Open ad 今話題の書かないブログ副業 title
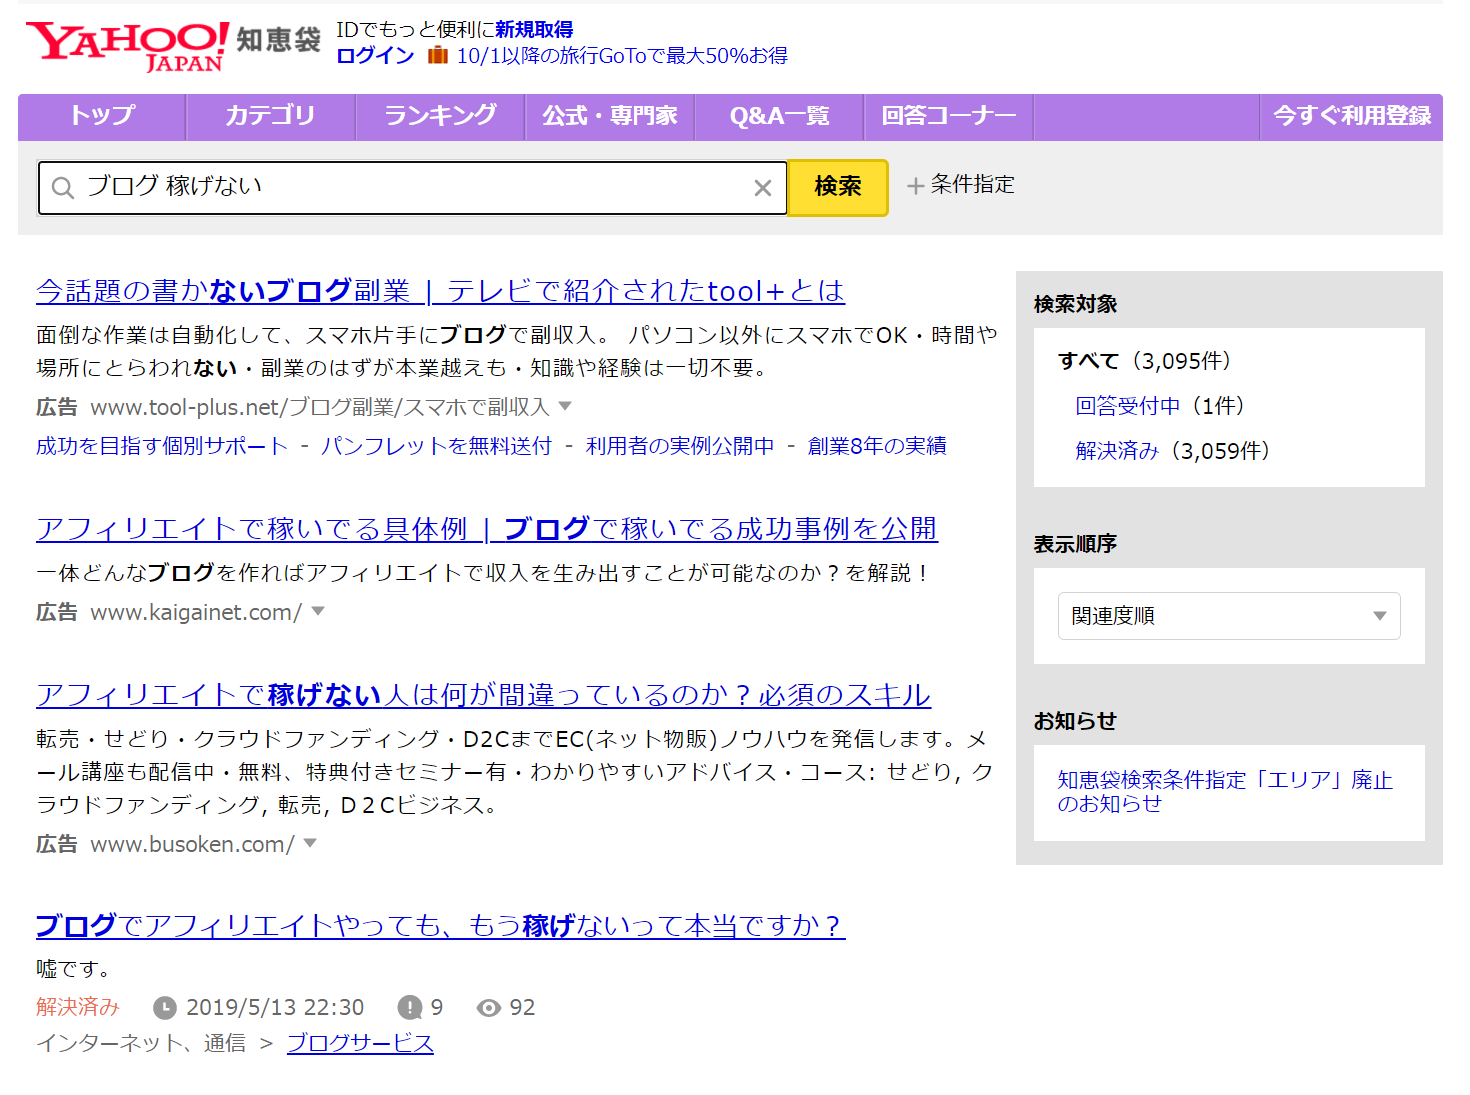 tap(440, 291)
